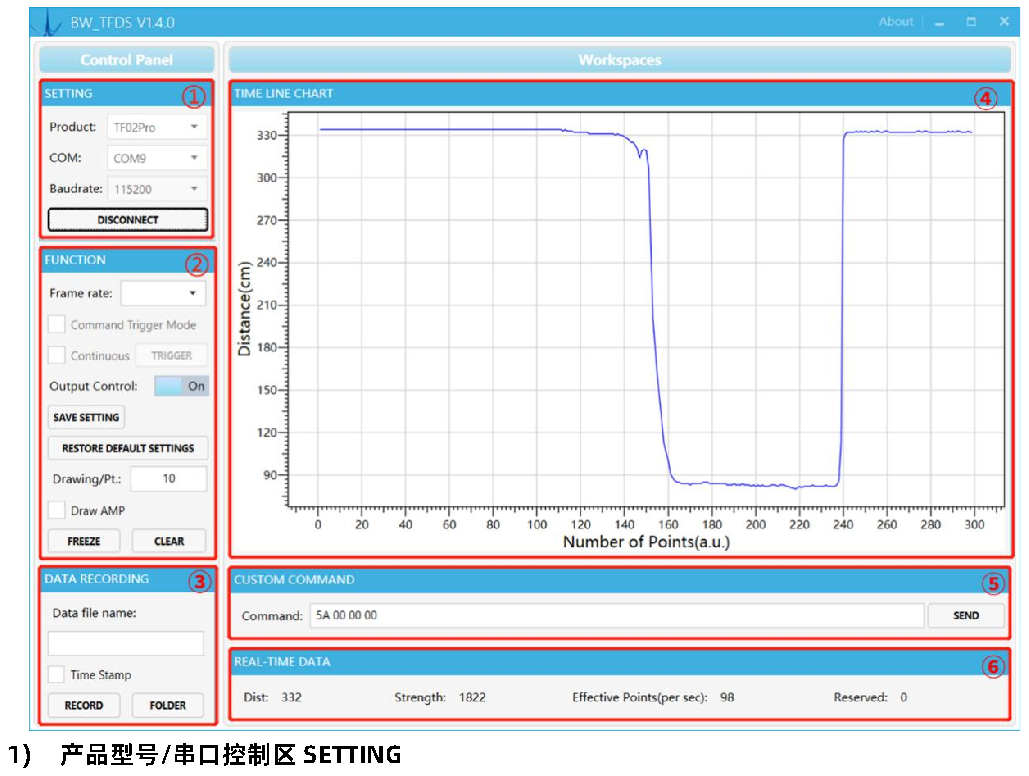Focus the Data file name input field
The width and height of the screenshot is (1029, 776).
(126, 643)
